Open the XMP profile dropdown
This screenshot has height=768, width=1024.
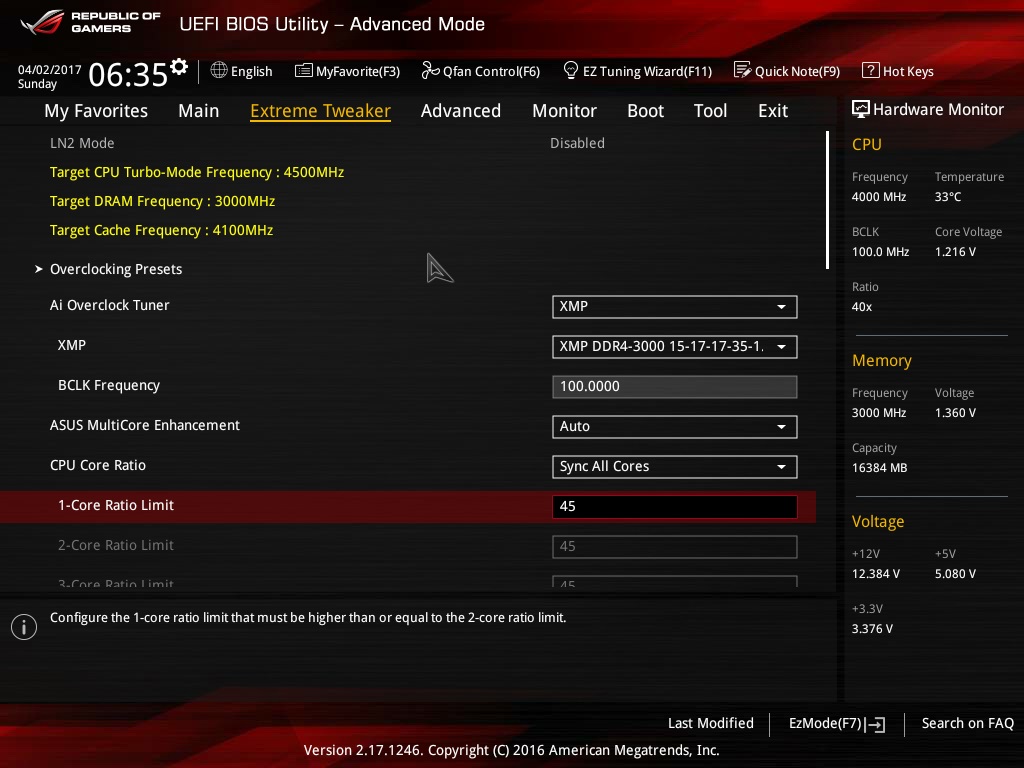coord(675,347)
